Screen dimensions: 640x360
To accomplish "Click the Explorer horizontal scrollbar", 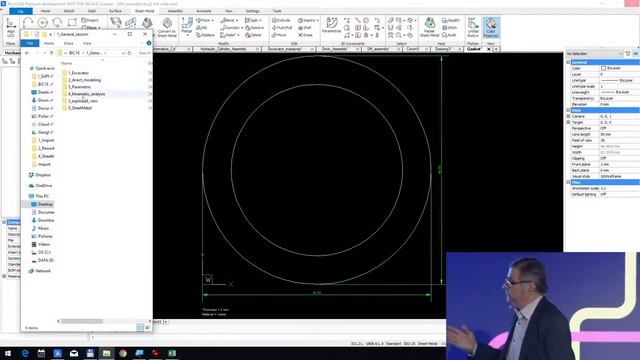I will point(82,321).
